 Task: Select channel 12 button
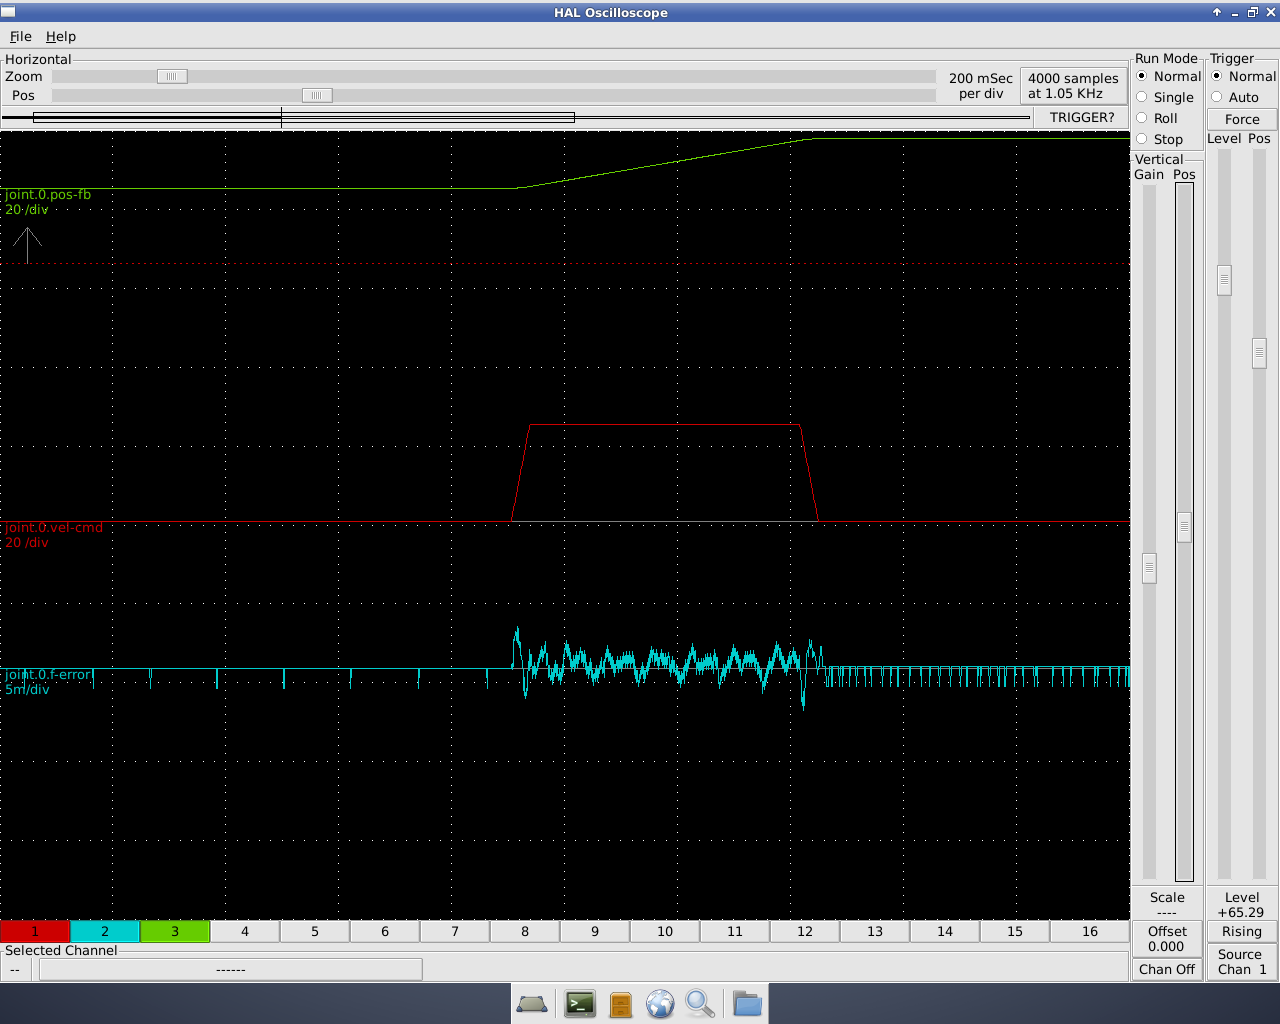click(805, 931)
